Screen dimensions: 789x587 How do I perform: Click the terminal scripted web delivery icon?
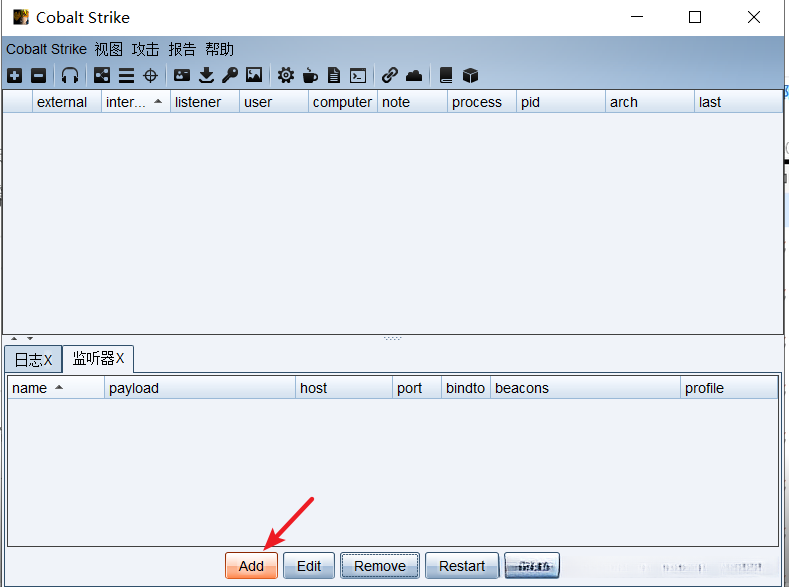pyautogui.click(x=358, y=76)
